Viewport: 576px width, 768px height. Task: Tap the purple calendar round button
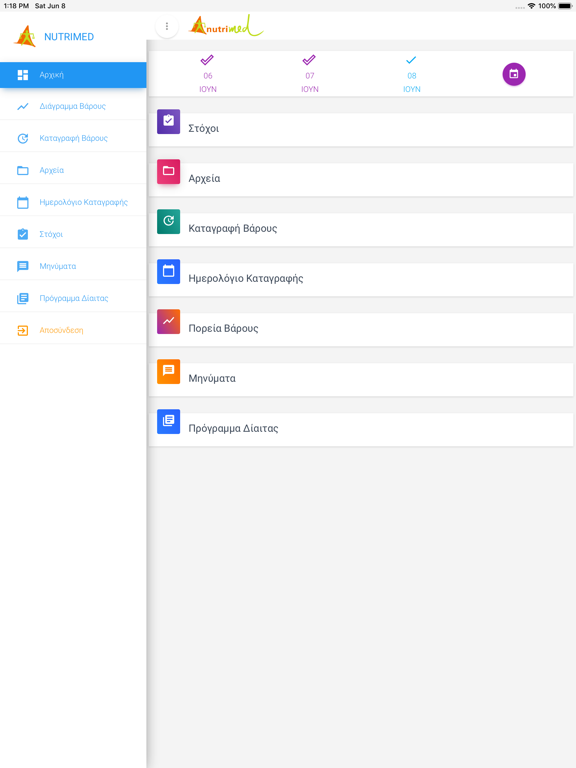514,74
